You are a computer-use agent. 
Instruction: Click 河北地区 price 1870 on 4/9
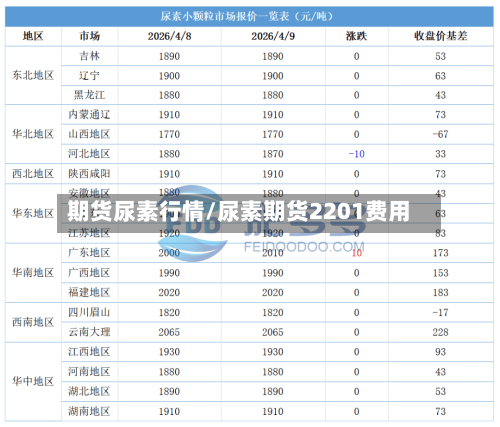coord(273,154)
